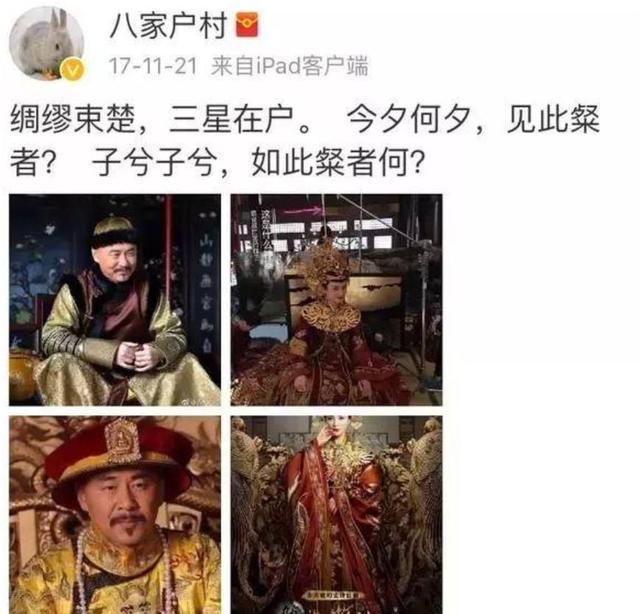Click the 三星在户 phrase in post
The image size is (640, 614).
[231, 120]
